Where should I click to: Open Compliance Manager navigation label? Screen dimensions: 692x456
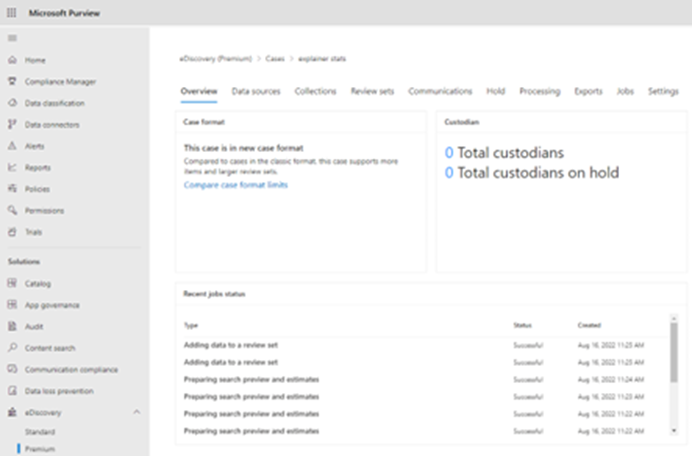60,82
